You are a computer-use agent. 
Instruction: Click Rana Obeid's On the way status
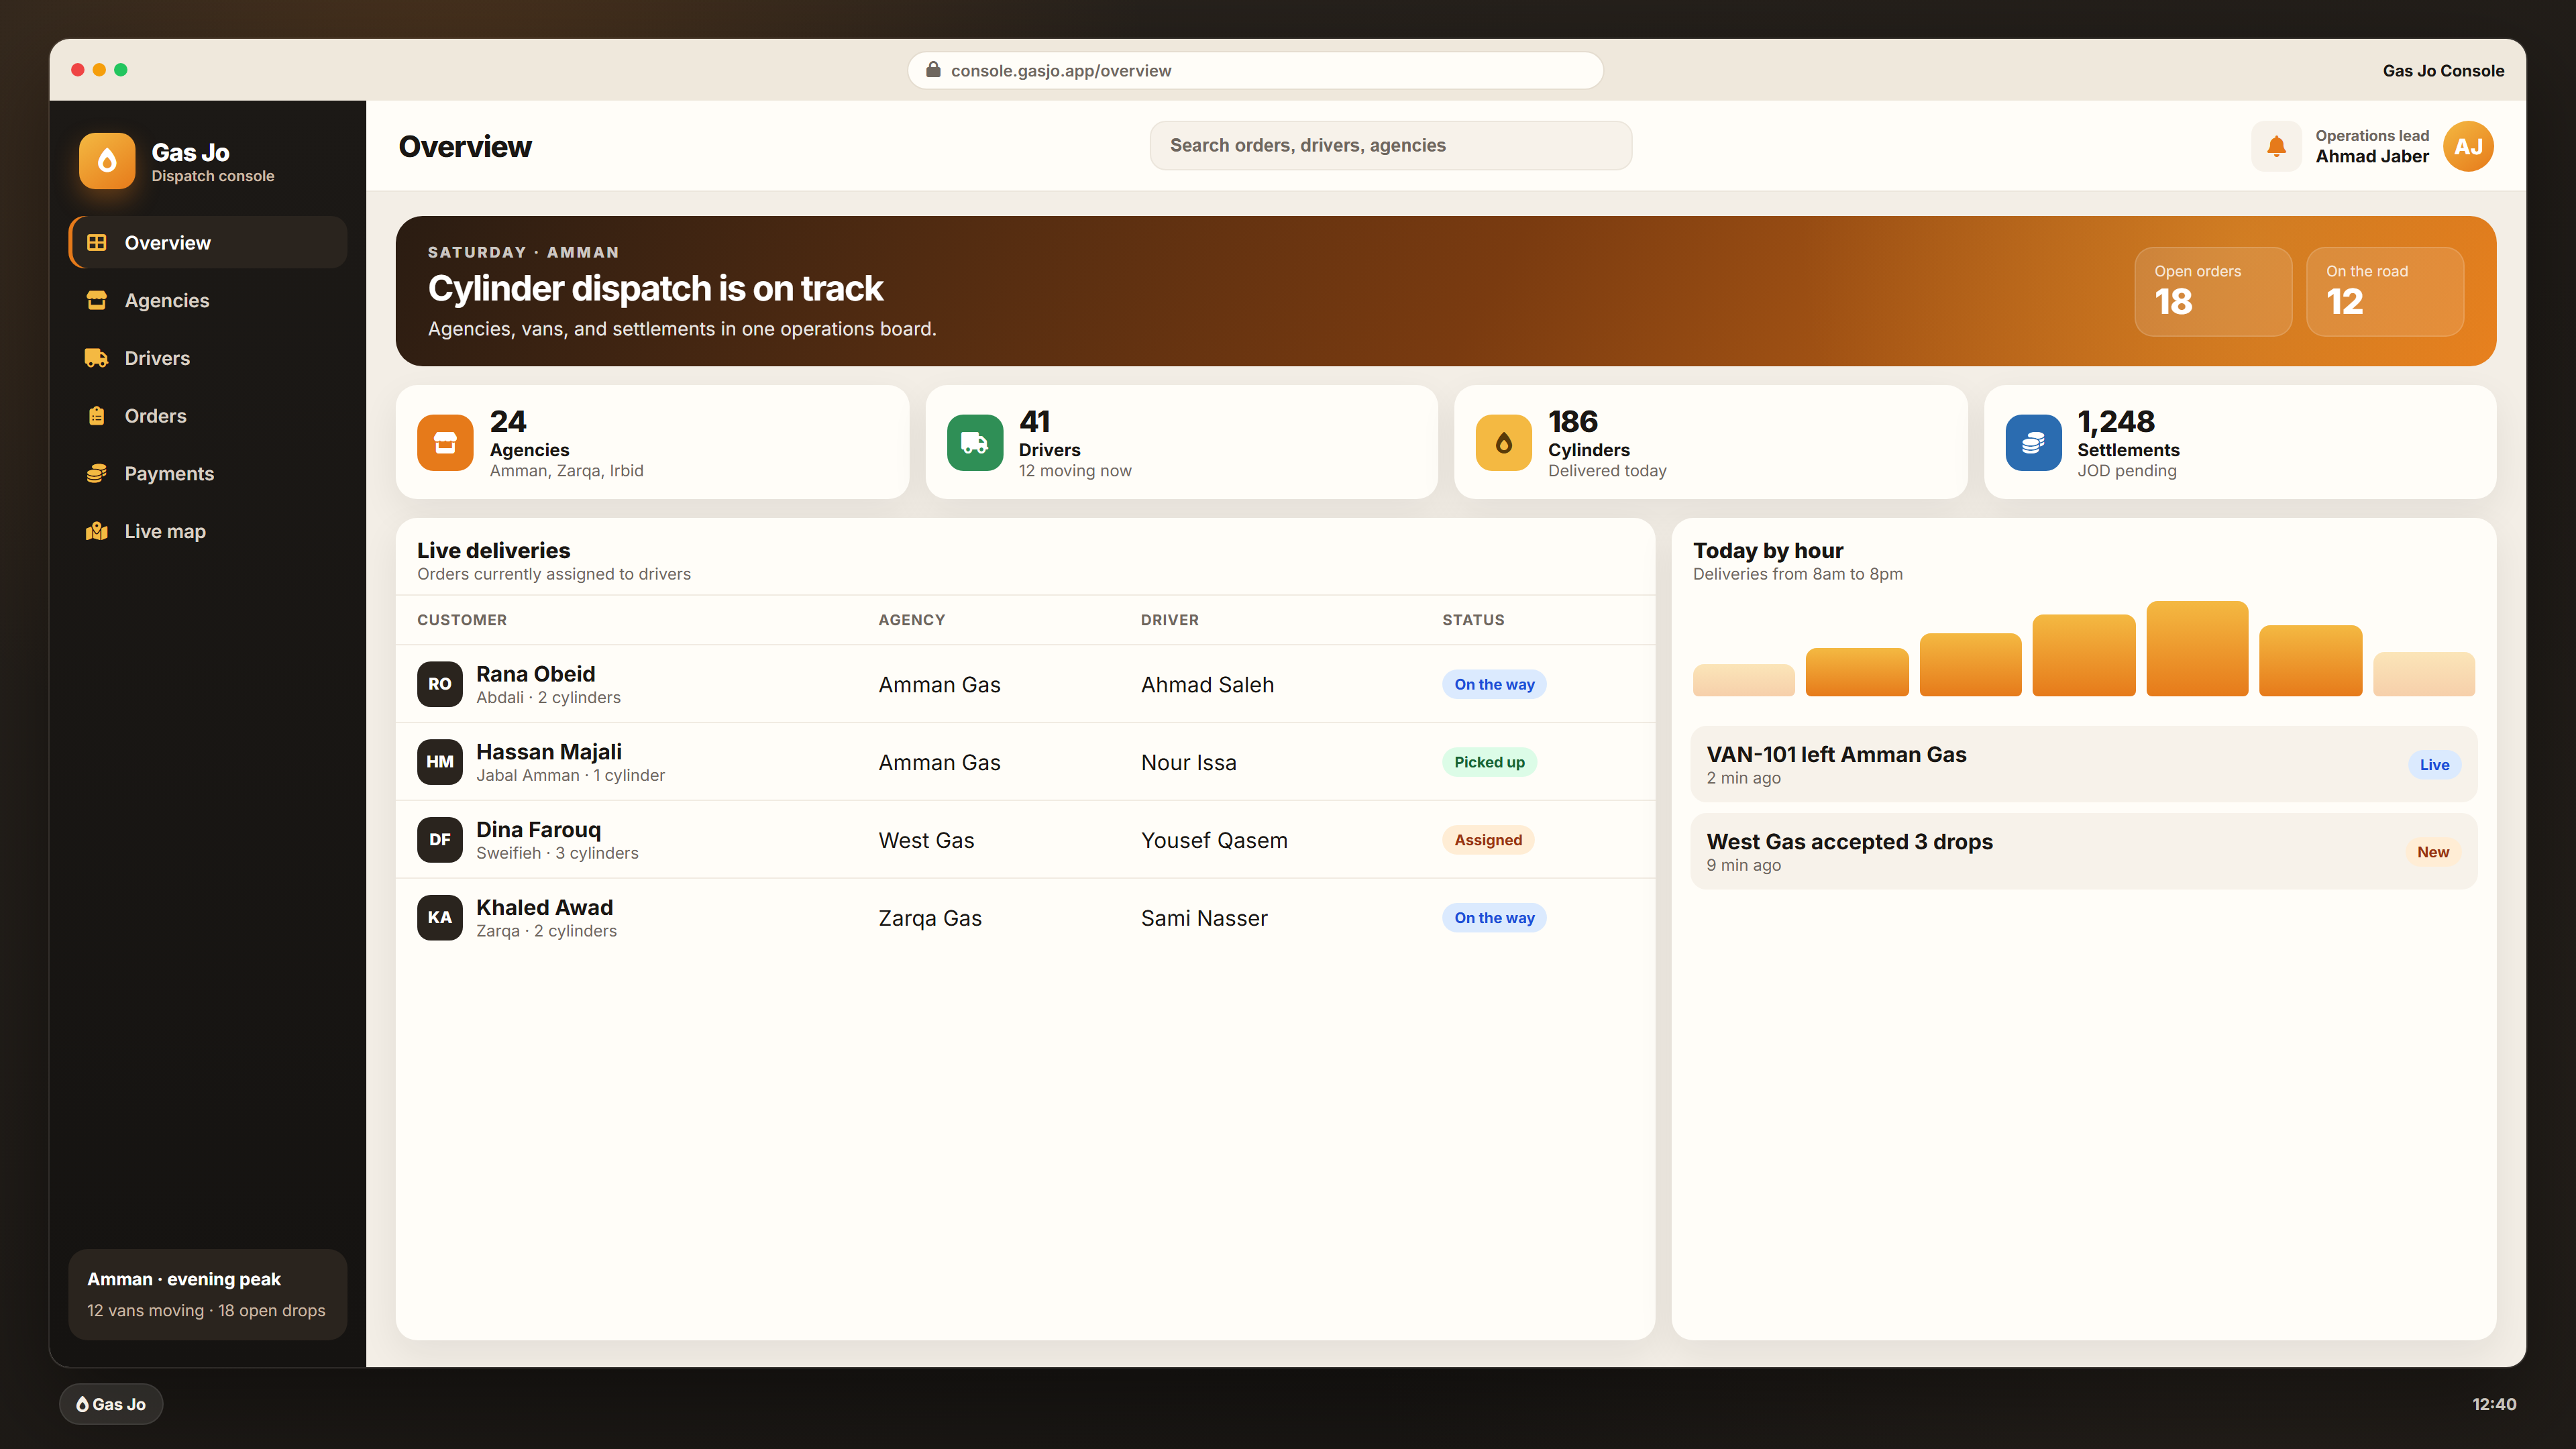1494,684
